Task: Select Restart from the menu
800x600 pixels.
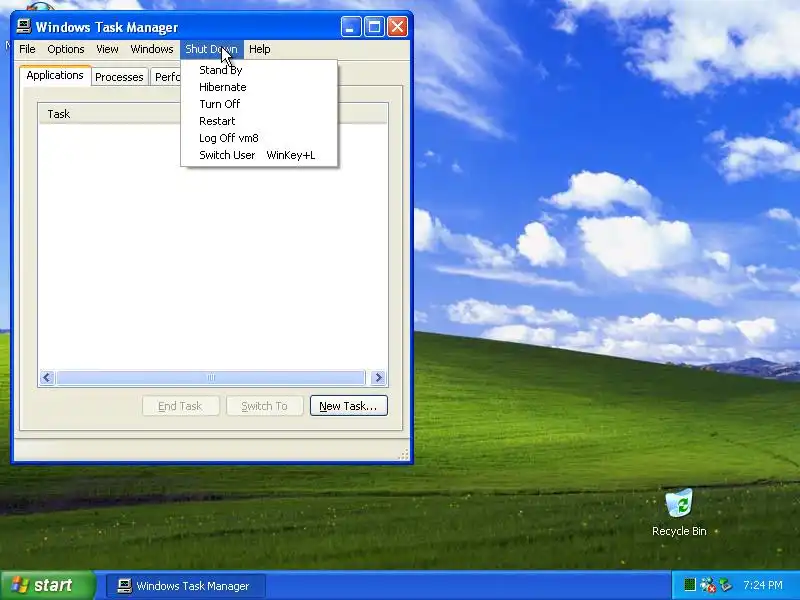Action: pos(259,121)
